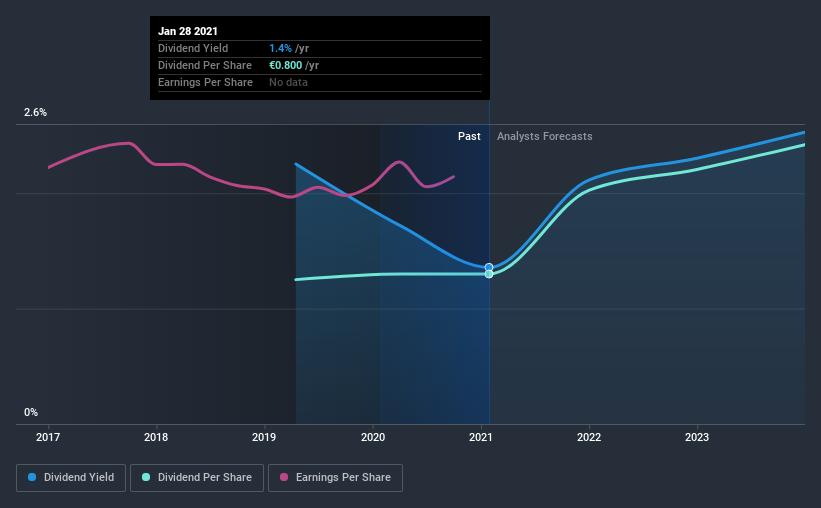
Task: Click the teal Dividend Per Share legend dot
Action: click(x=146, y=477)
